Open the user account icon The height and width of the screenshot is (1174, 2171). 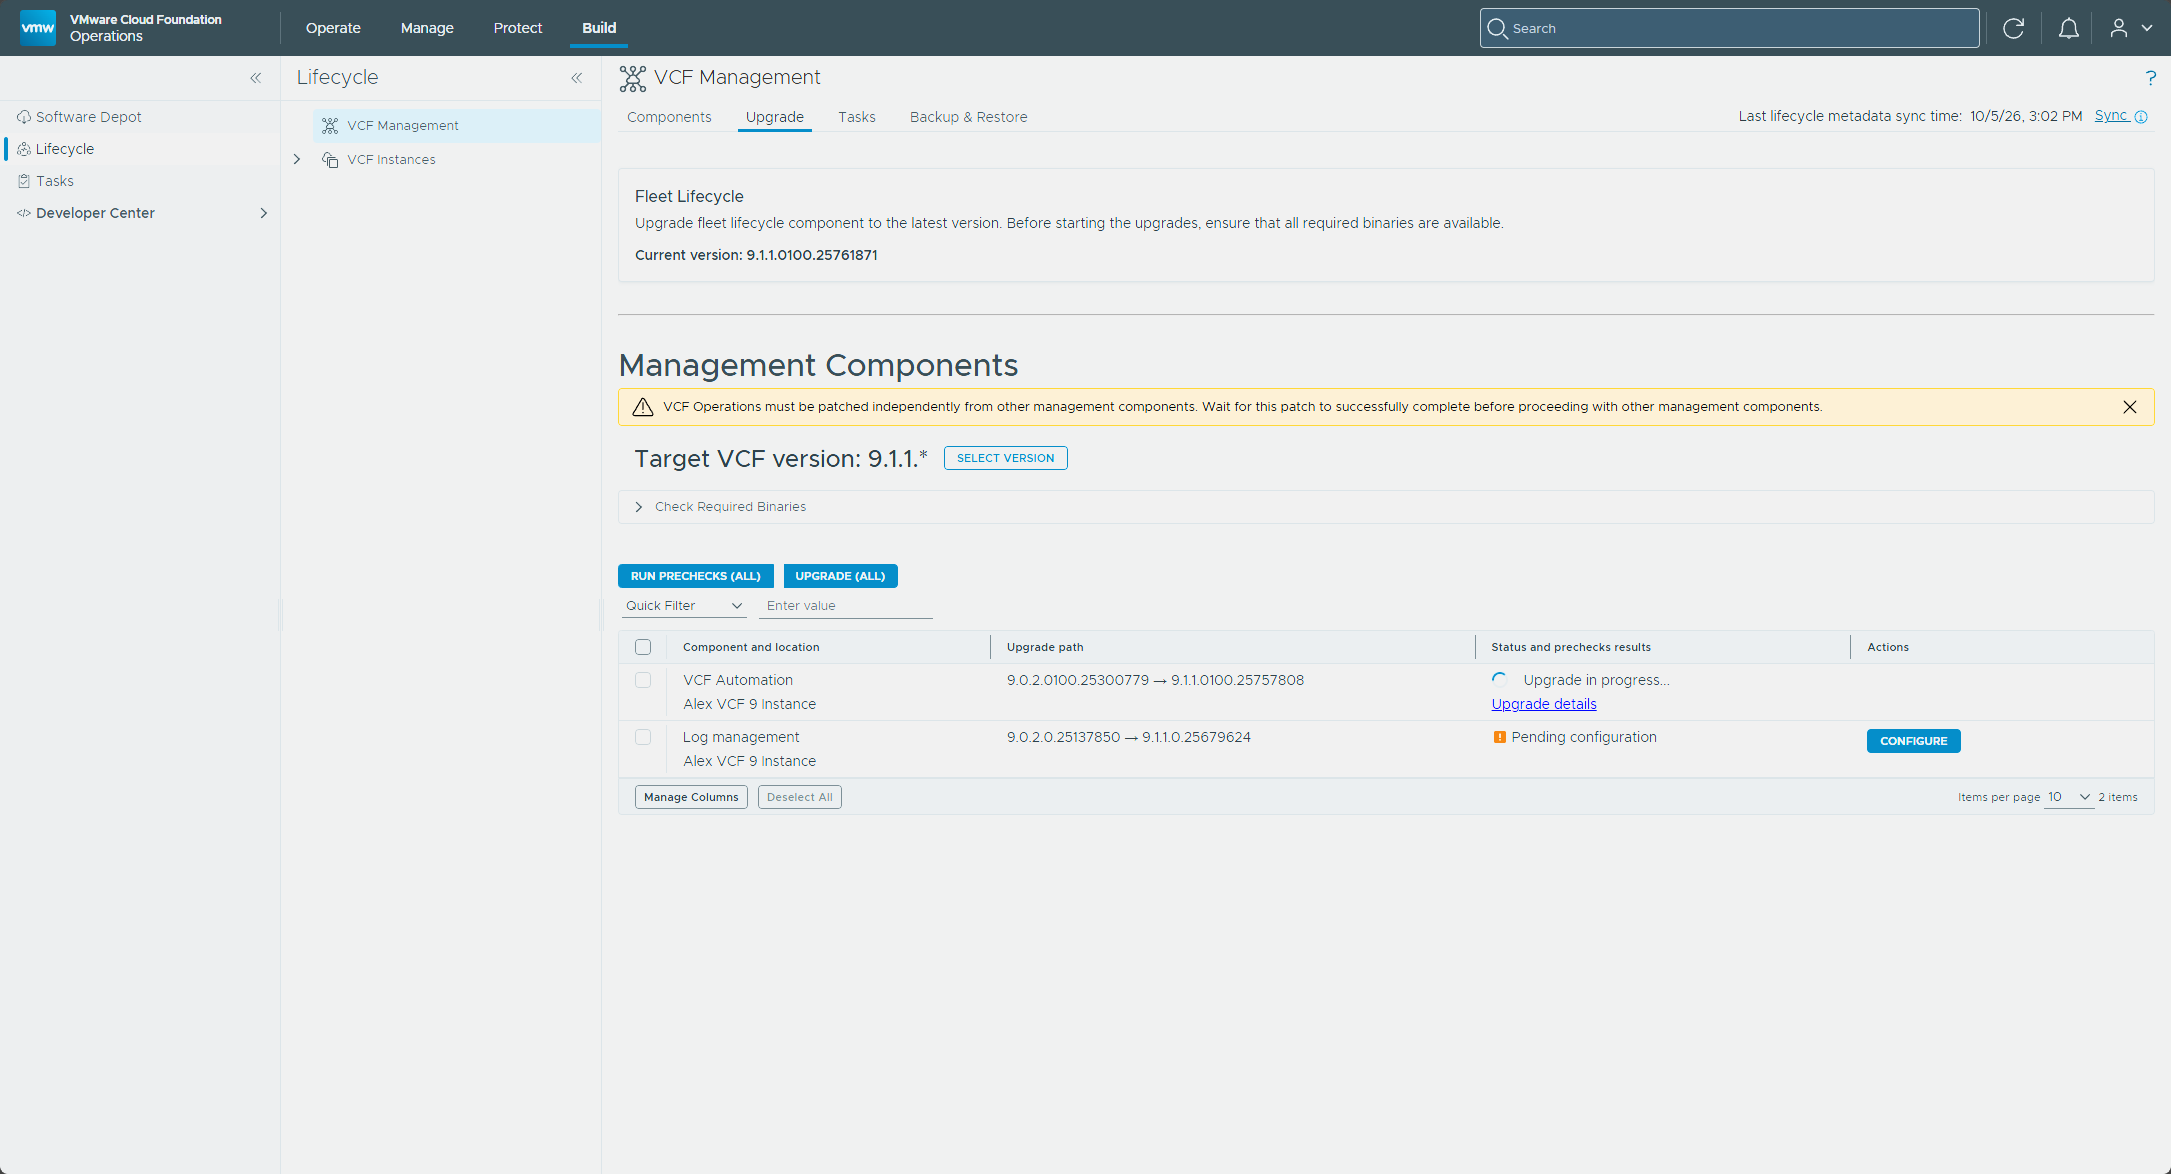(x=2118, y=28)
